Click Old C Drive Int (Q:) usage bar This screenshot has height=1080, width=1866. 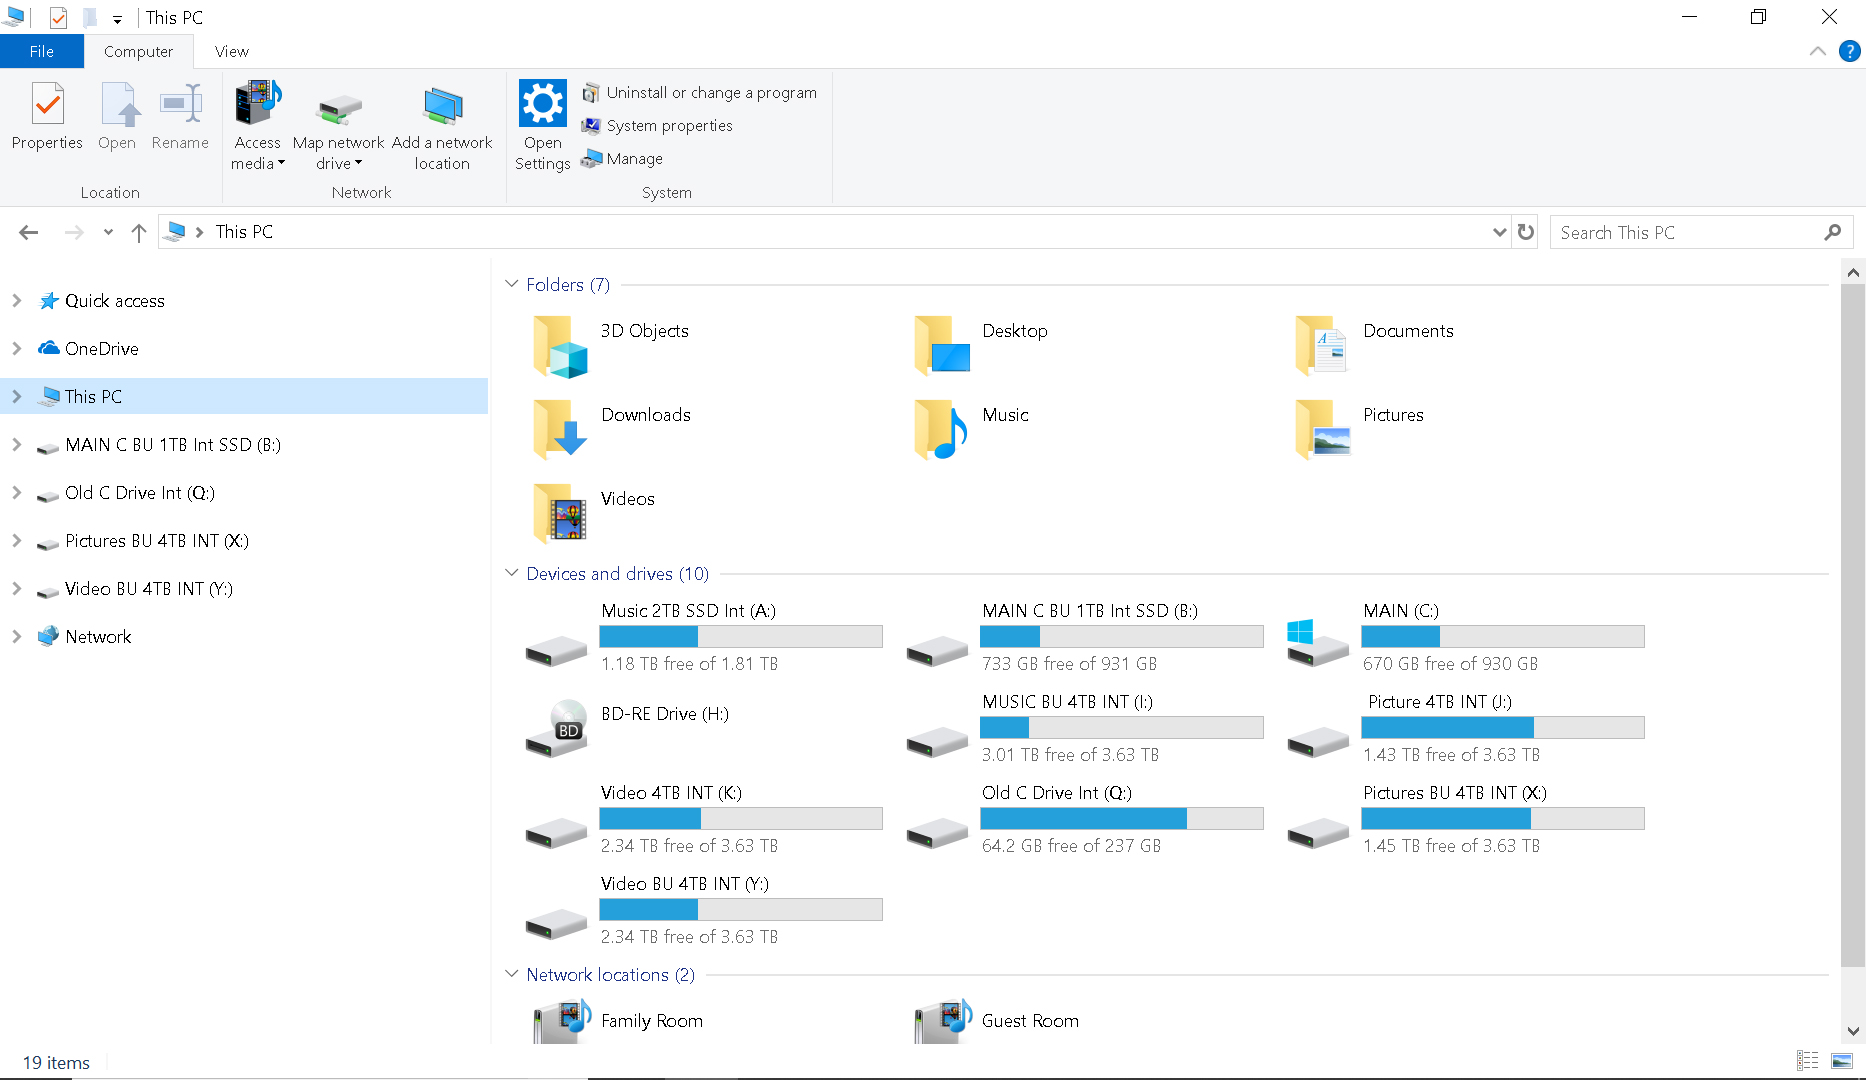[1122, 819]
